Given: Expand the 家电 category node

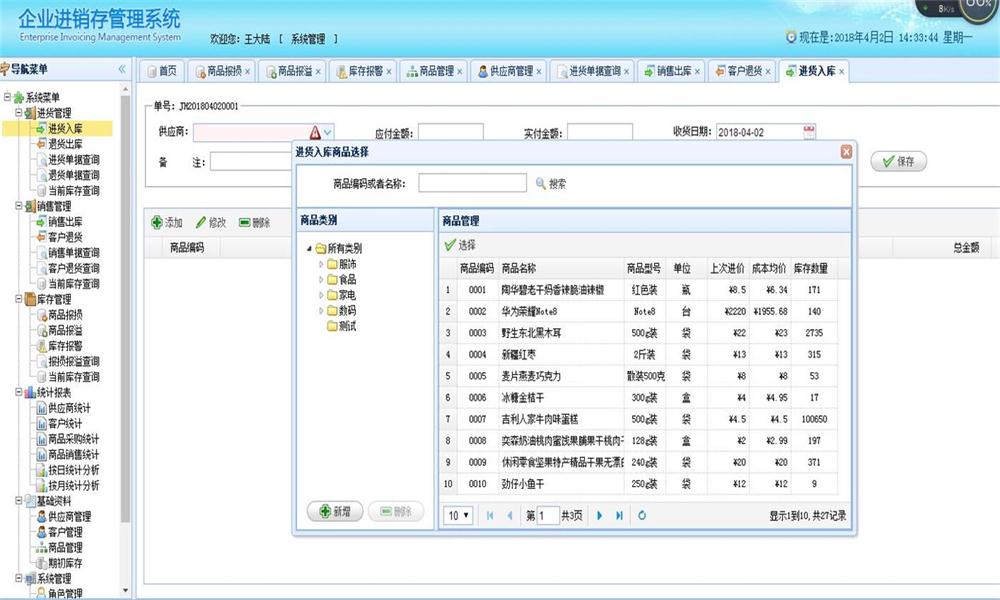Looking at the screenshot, I should coord(321,295).
